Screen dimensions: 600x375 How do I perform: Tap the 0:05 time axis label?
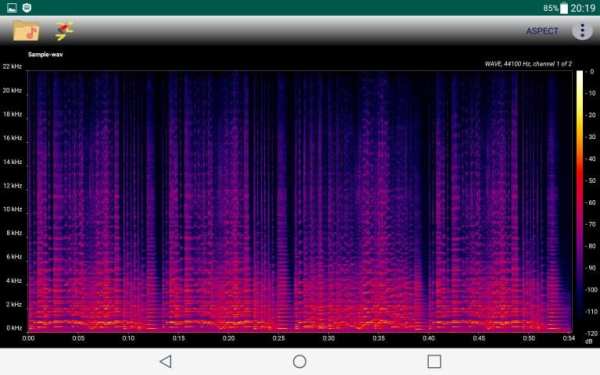pyautogui.click(x=78, y=338)
